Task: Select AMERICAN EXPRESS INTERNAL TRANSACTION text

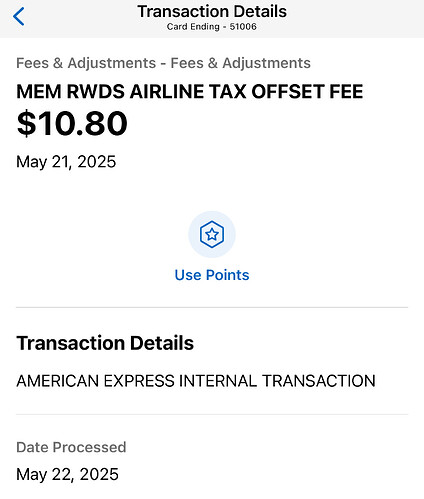Action: 196,381
